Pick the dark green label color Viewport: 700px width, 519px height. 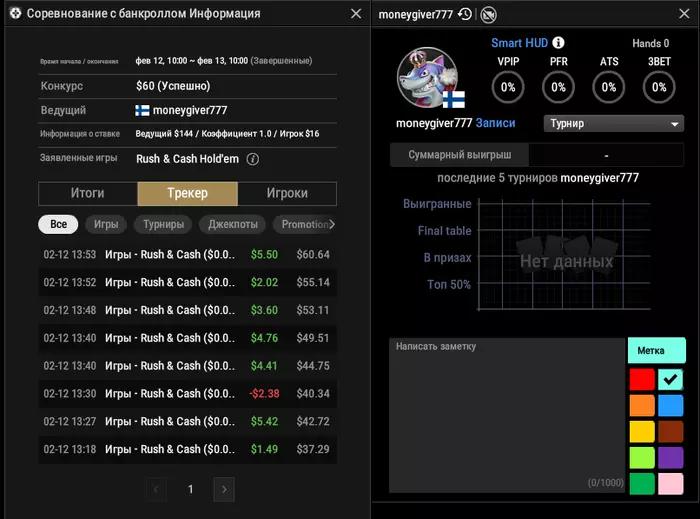642,484
